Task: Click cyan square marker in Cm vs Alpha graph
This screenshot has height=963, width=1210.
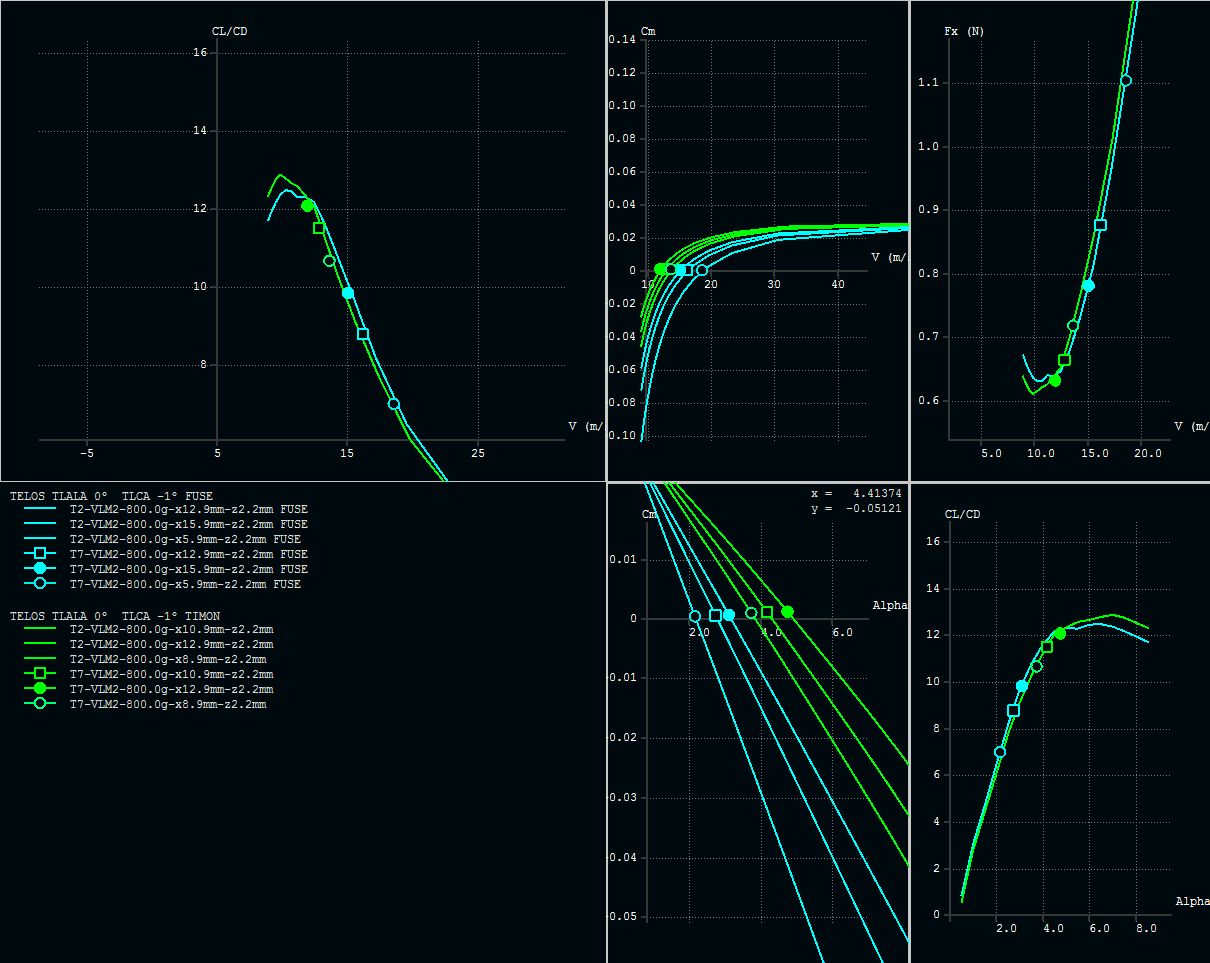Action: (x=715, y=616)
